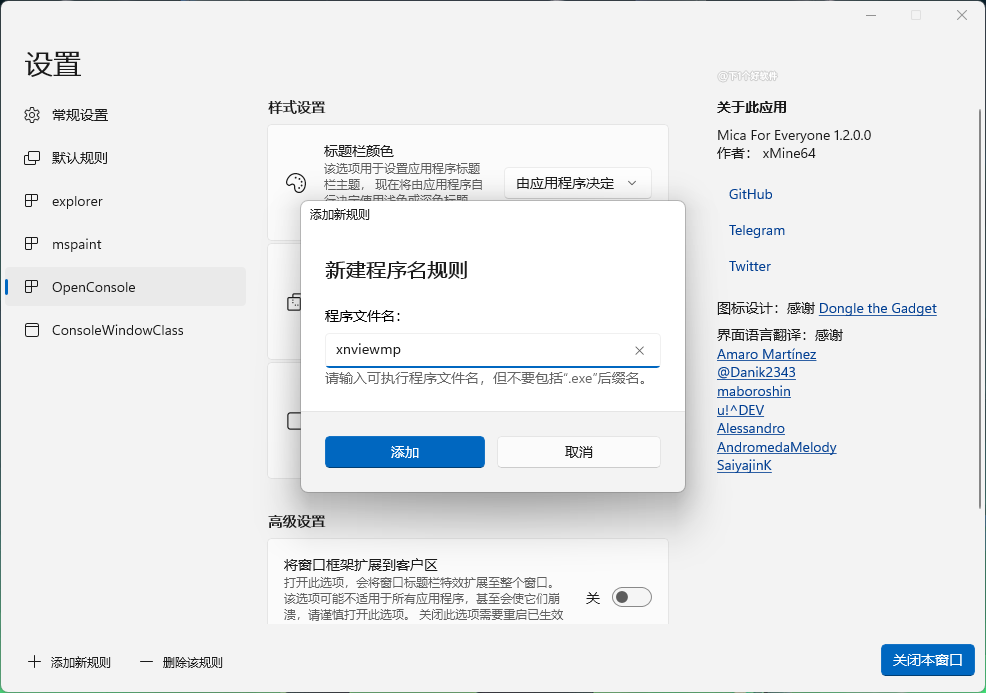Click the explorer rule icon

click(x=32, y=201)
